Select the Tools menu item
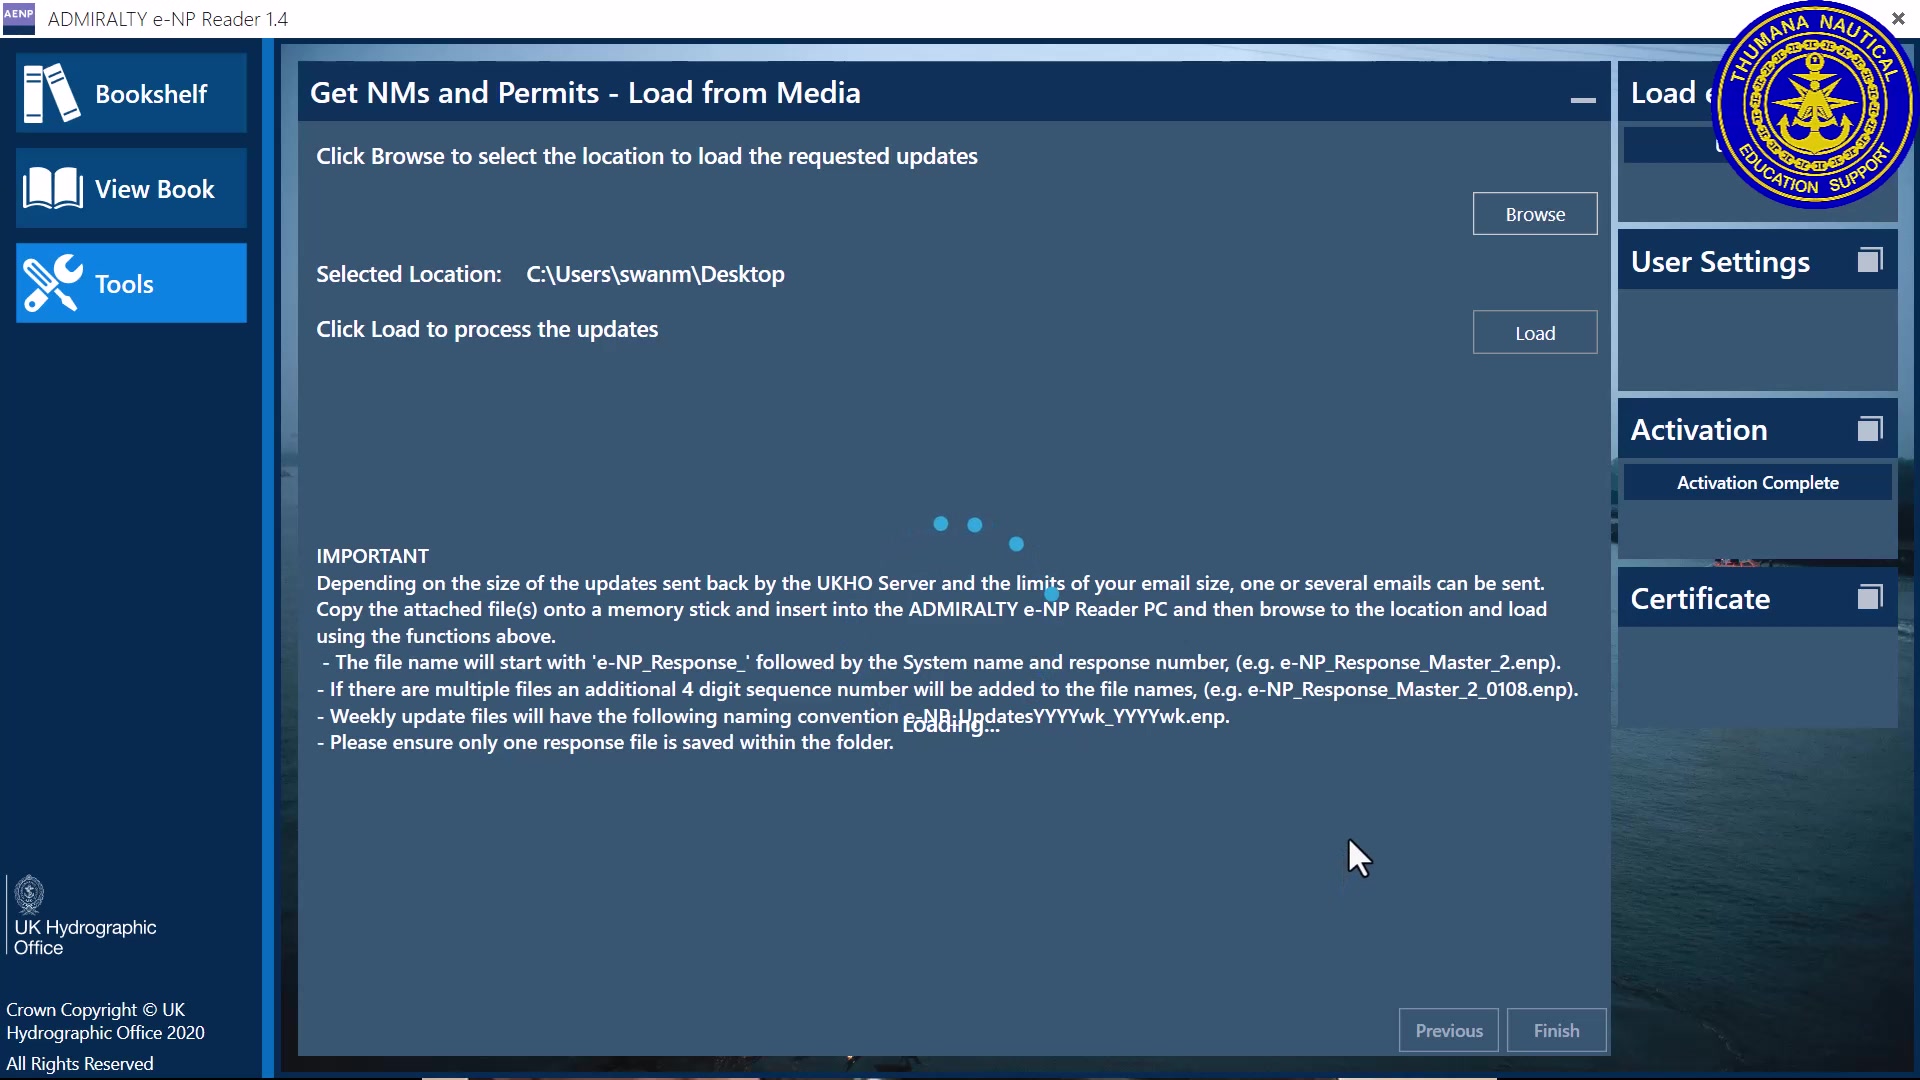The width and height of the screenshot is (1920, 1080). [x=131, y=283]
